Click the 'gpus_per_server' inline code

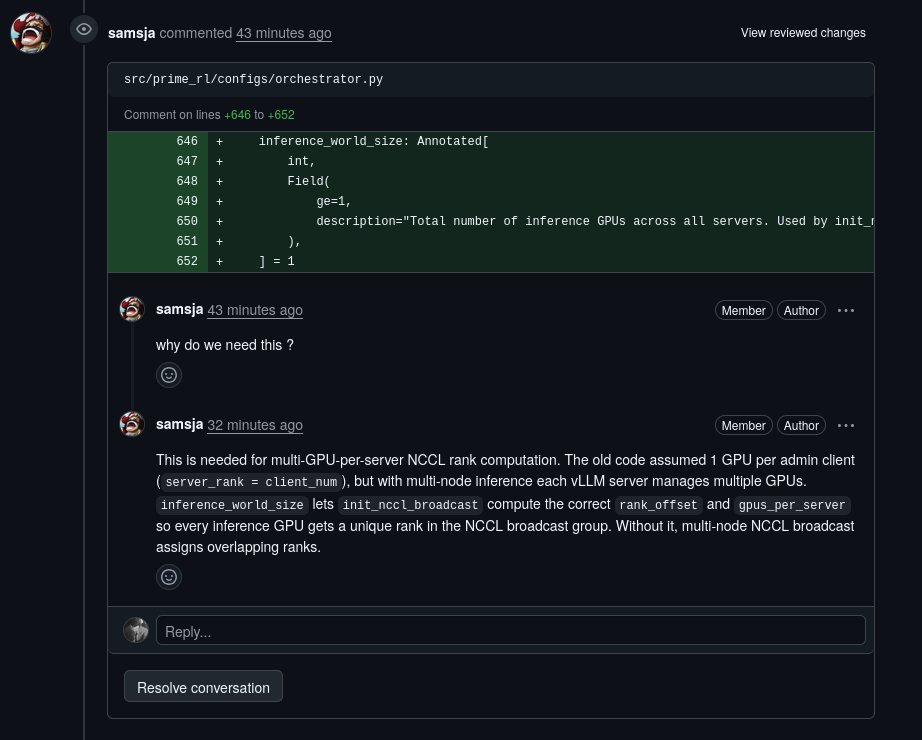coord(792,505)
